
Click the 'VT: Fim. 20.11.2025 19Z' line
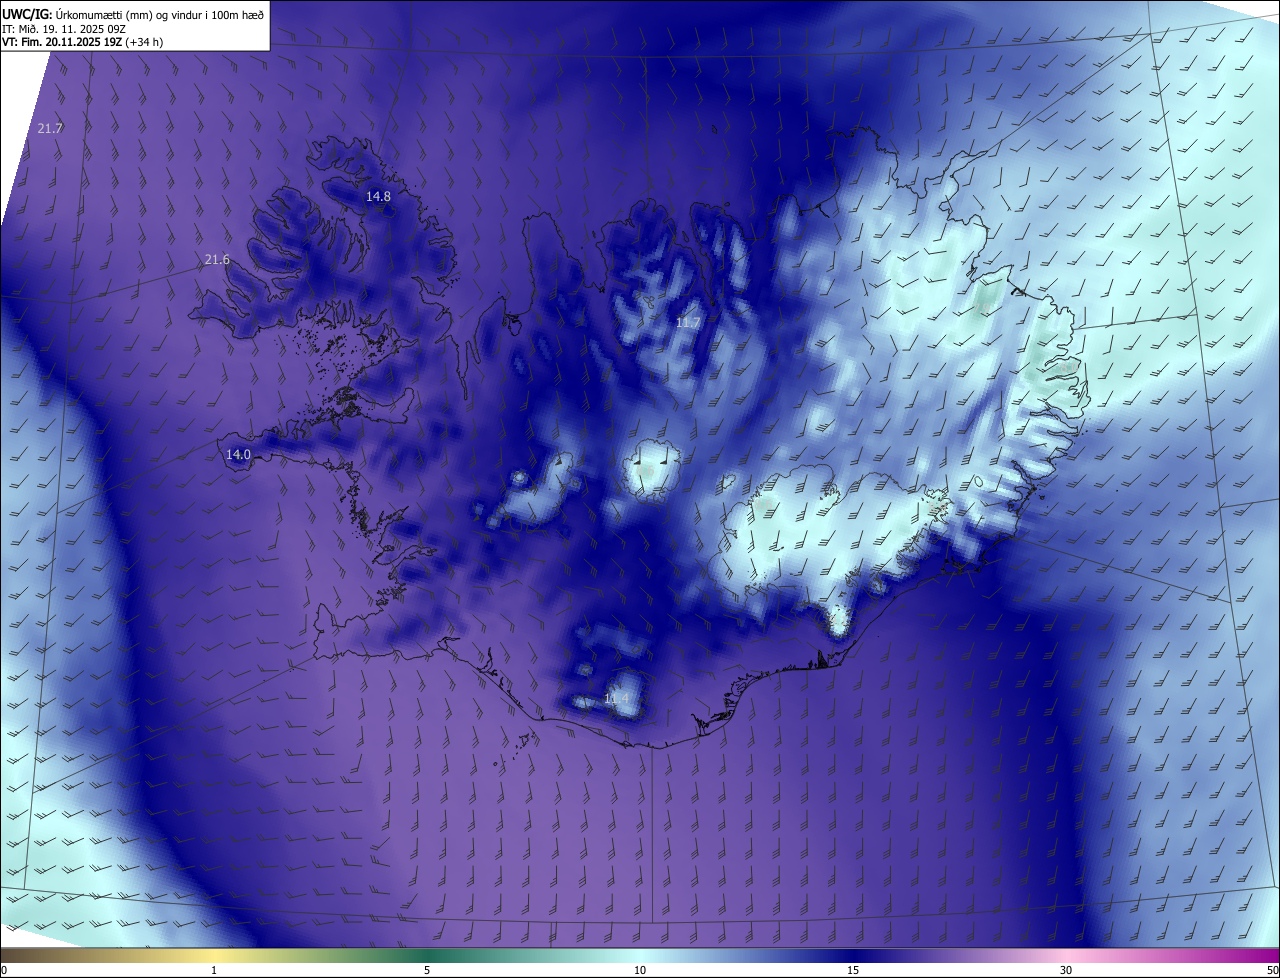[x=62, y=42]
